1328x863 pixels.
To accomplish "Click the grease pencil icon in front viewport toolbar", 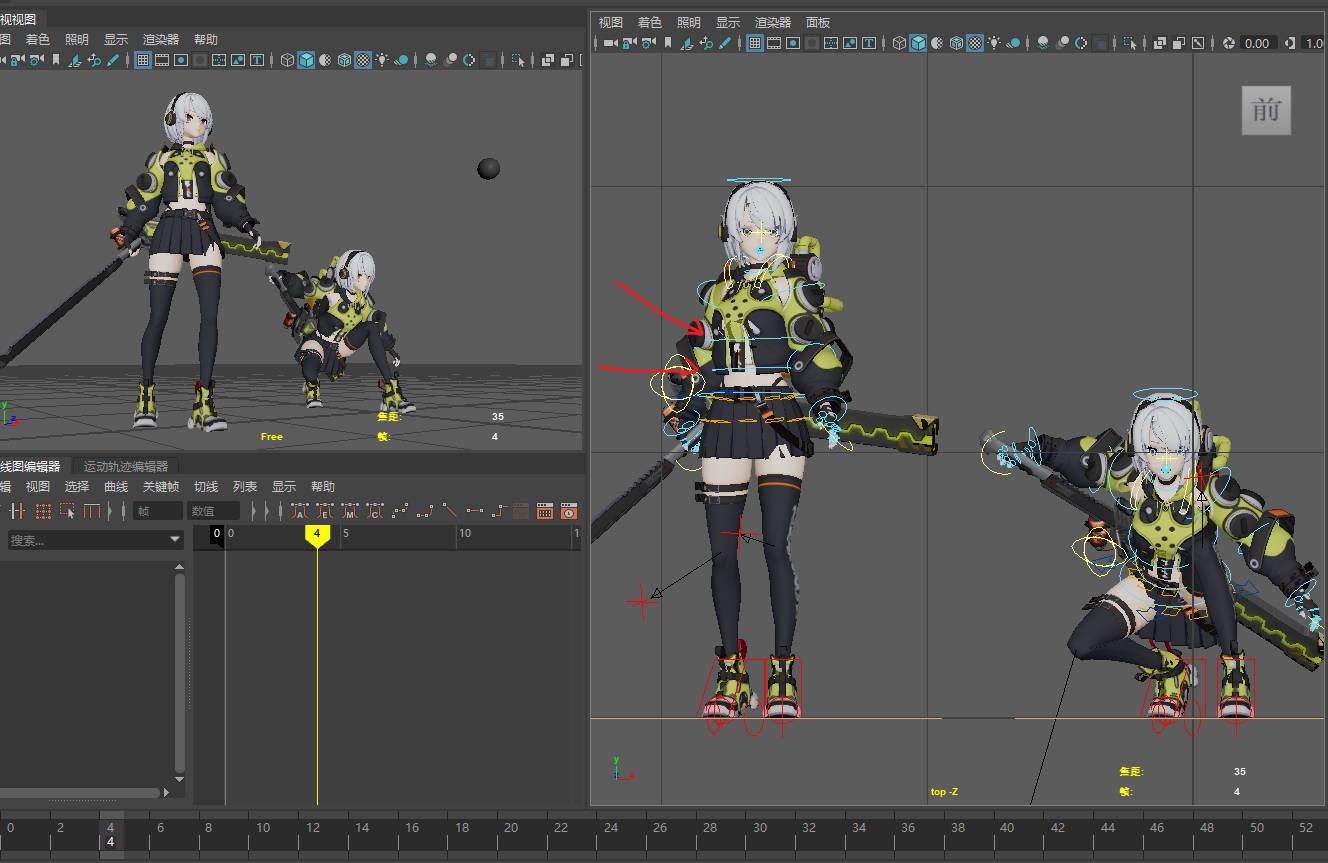I will click(726, 43).
